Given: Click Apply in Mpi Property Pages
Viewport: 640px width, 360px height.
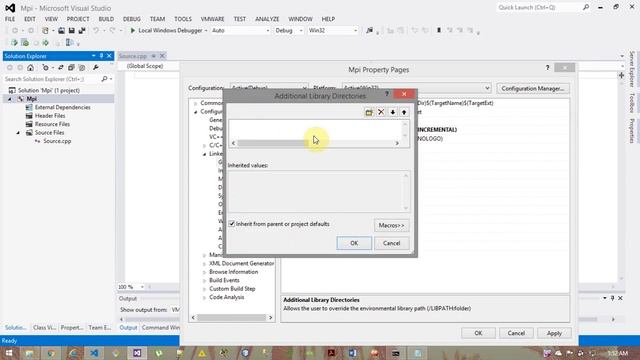Looking at the screenshot, I should tap(554, 333).
